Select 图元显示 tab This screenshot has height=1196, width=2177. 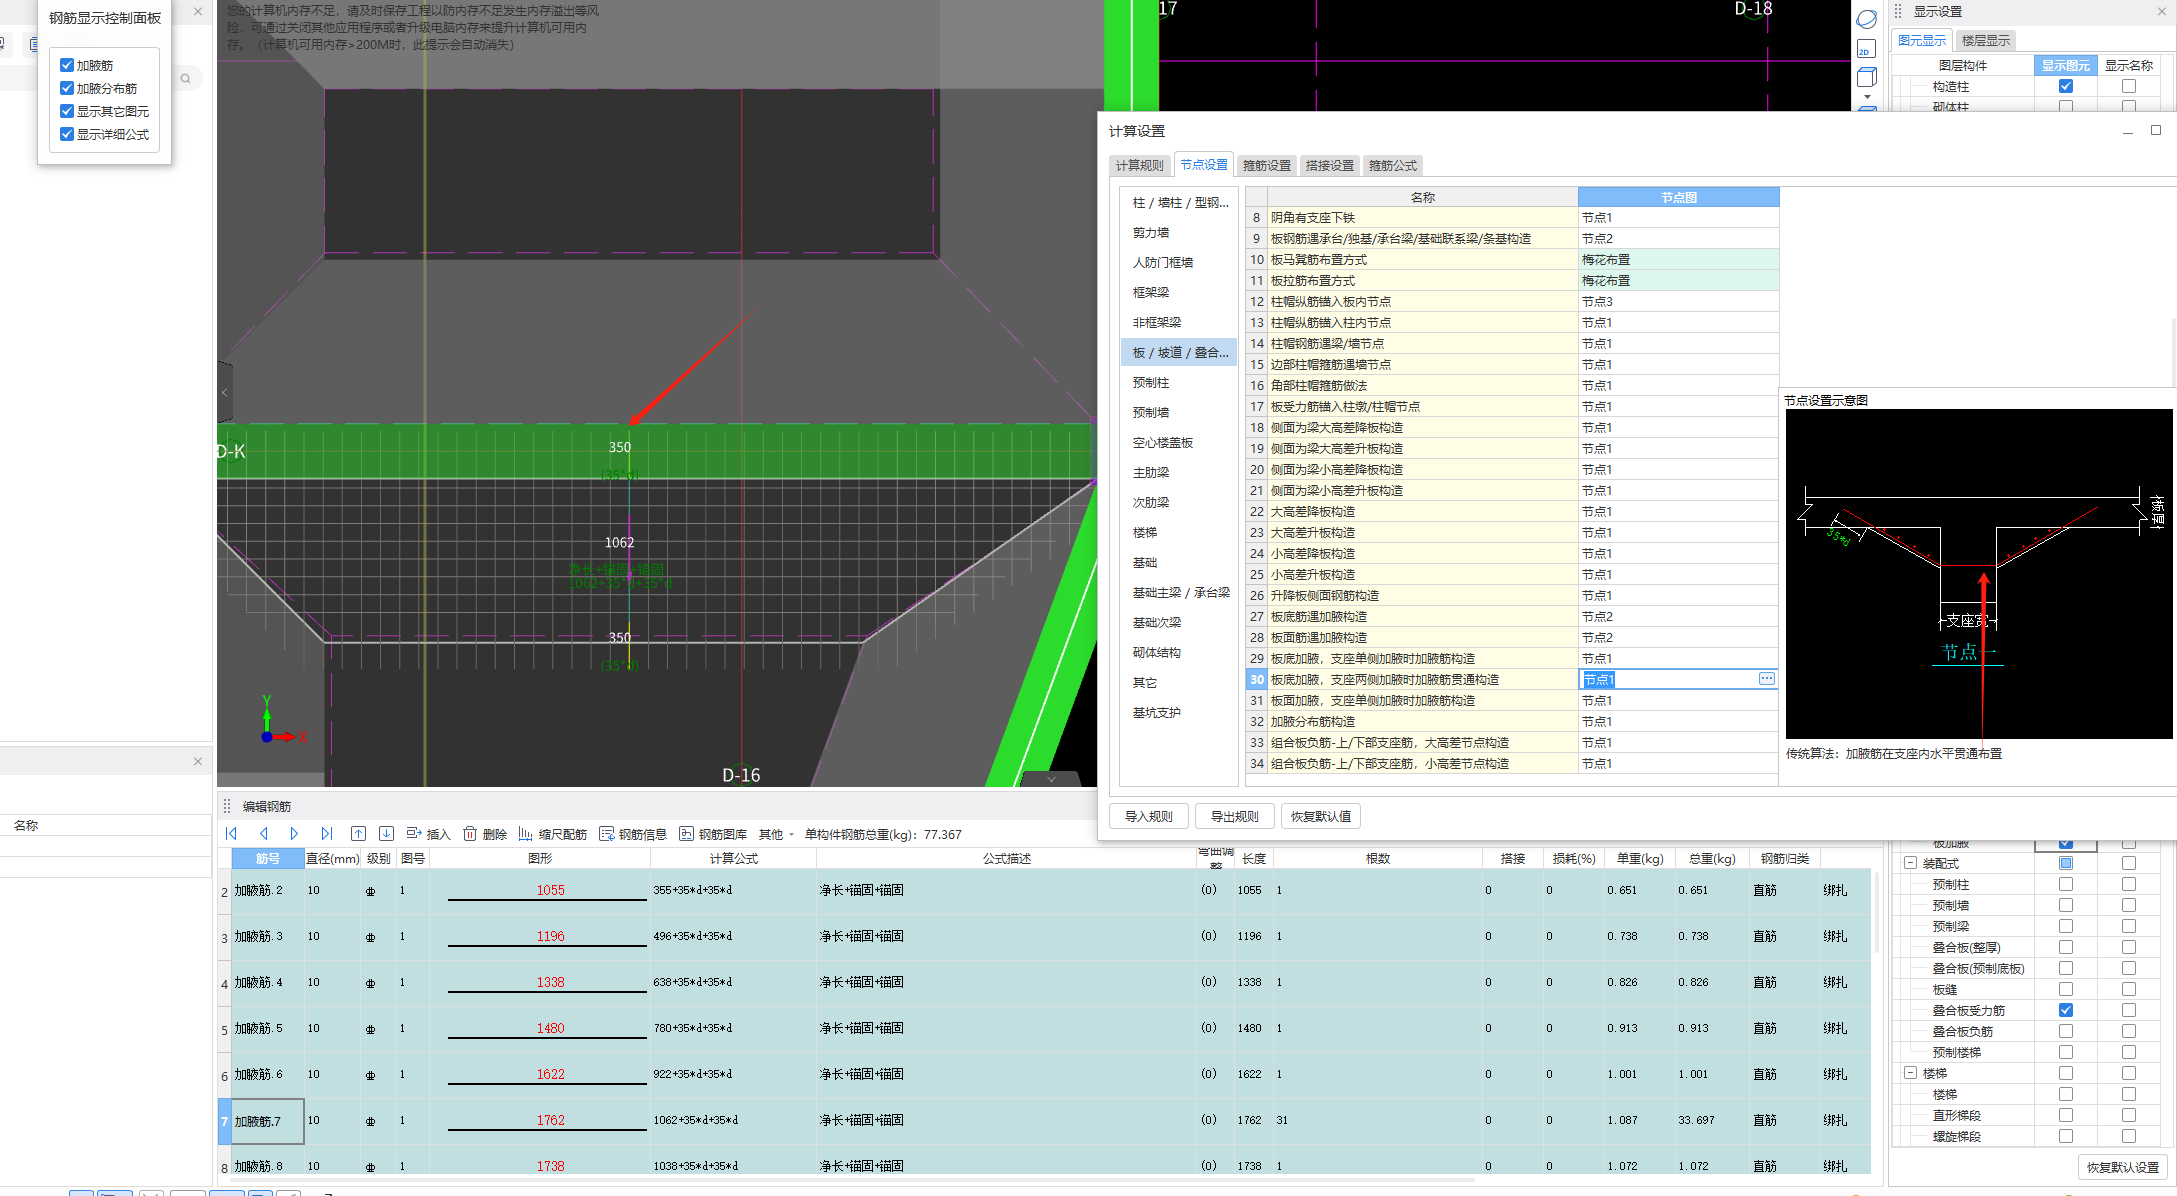[x=1922, y=40]
